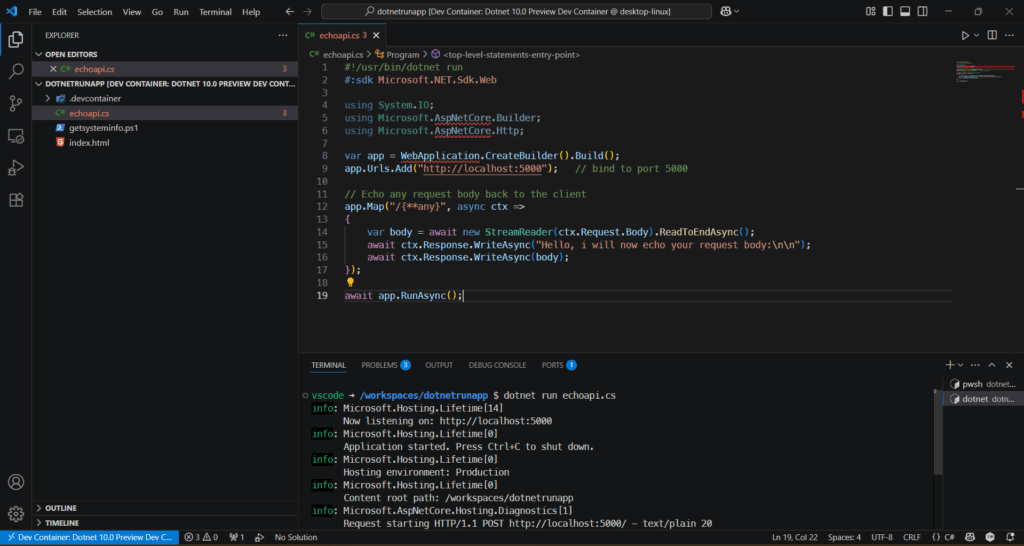Open new terminal launch profile dropdown
The image size is (1024, 546).
coord(961,365)
